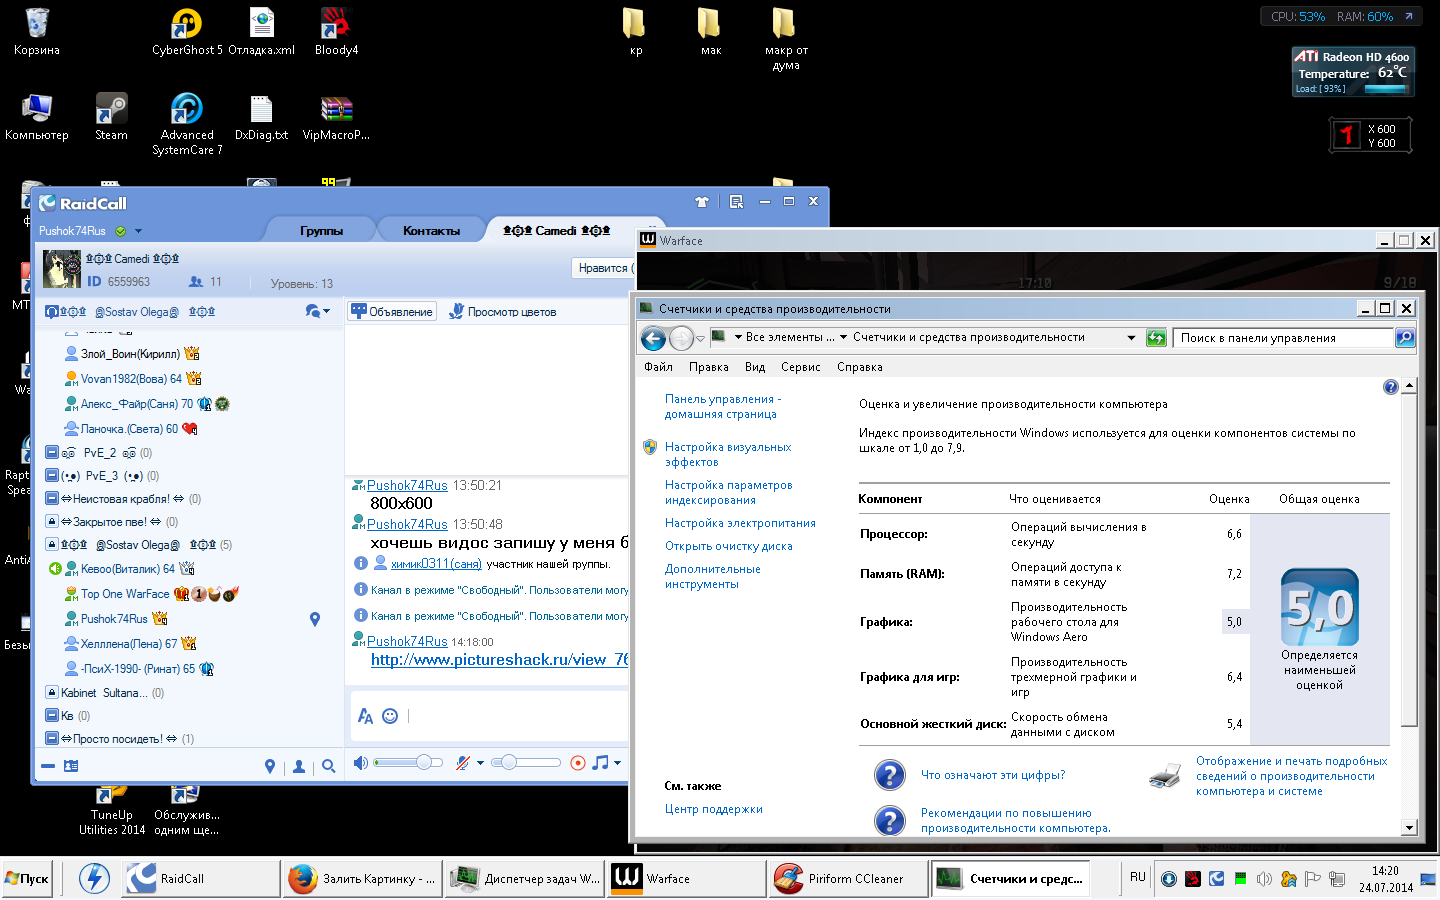Adjust the RaidCall microphone volume slider
The height and width of the screenshot is (900, 1440).
(527, 763)
